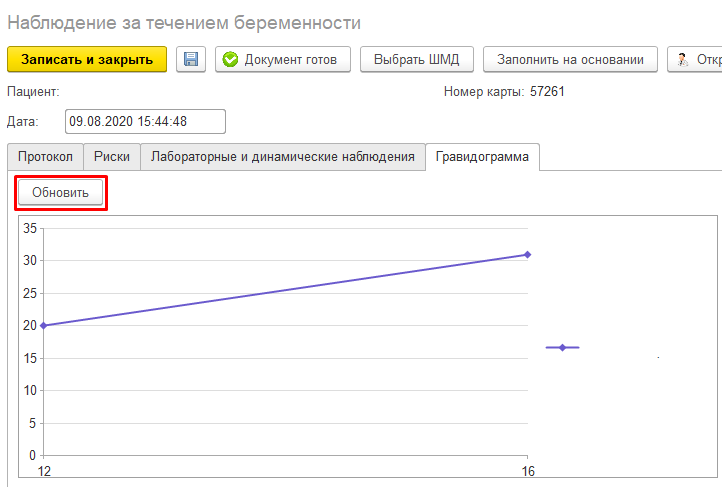Click the 'Наблюдение за течением беременности' title
The image size is (722, 487).
[x=183, y=22]
